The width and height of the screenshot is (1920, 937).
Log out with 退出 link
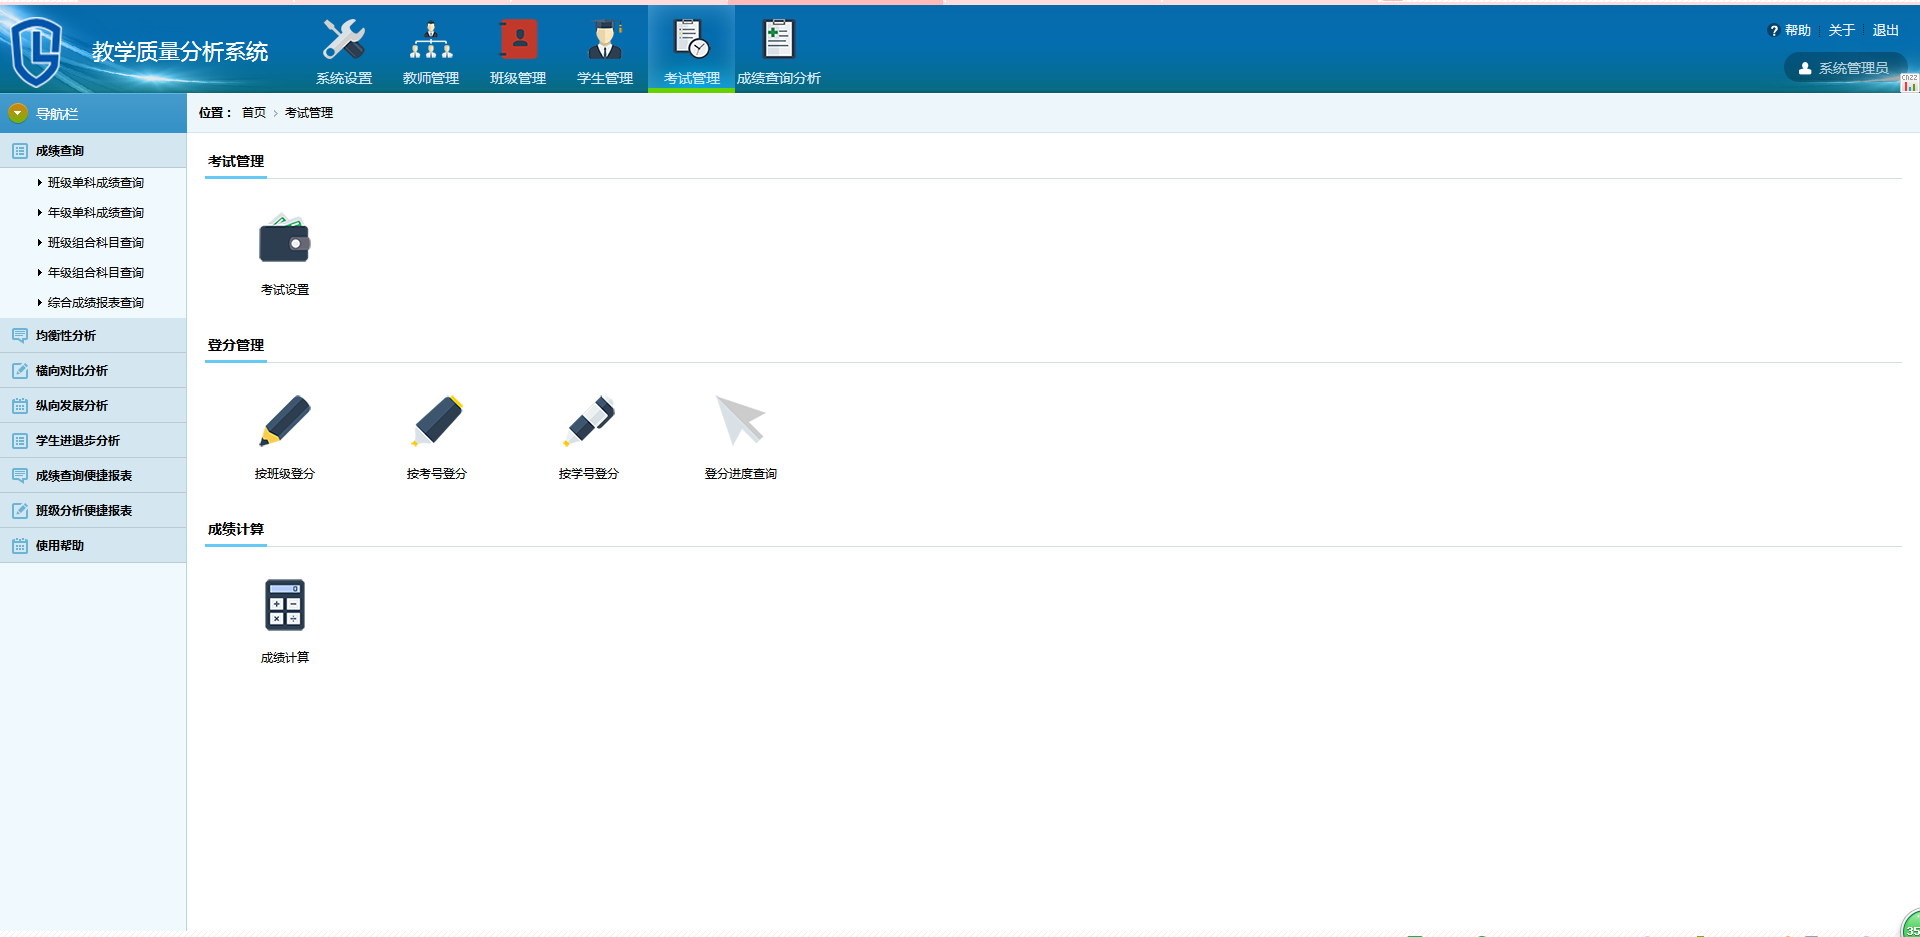point(1886,31)
